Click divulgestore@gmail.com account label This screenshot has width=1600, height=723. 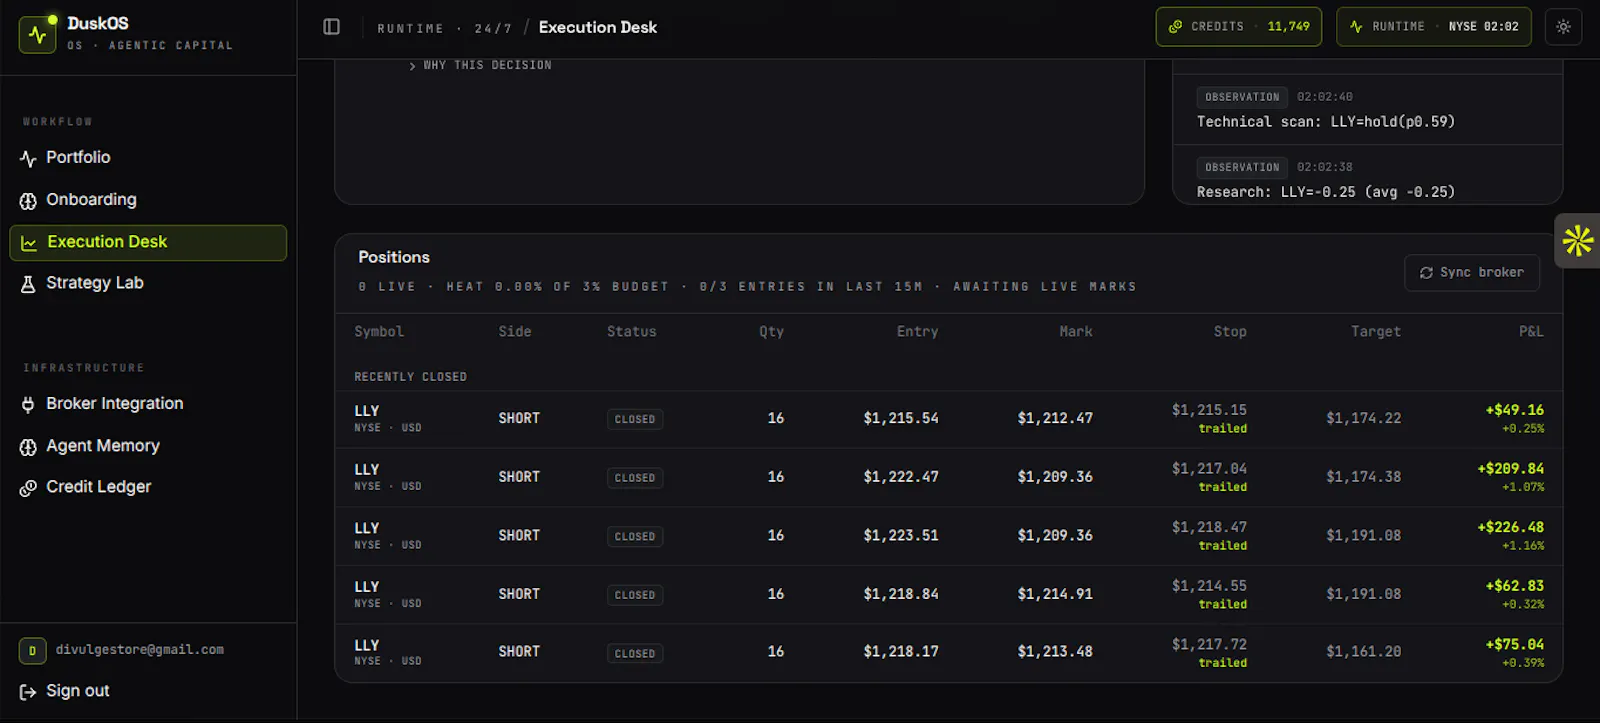coord(140,650)
